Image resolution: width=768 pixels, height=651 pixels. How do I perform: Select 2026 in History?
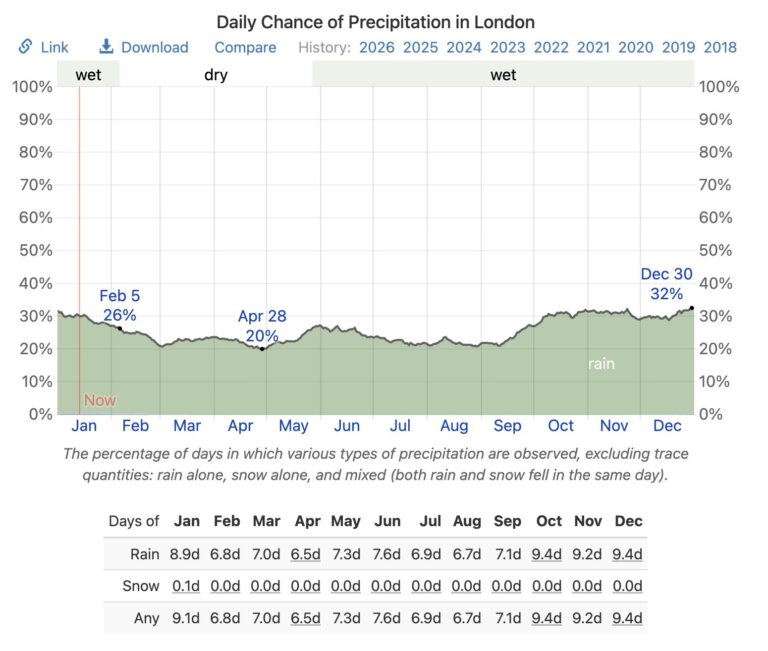(376, 47)
